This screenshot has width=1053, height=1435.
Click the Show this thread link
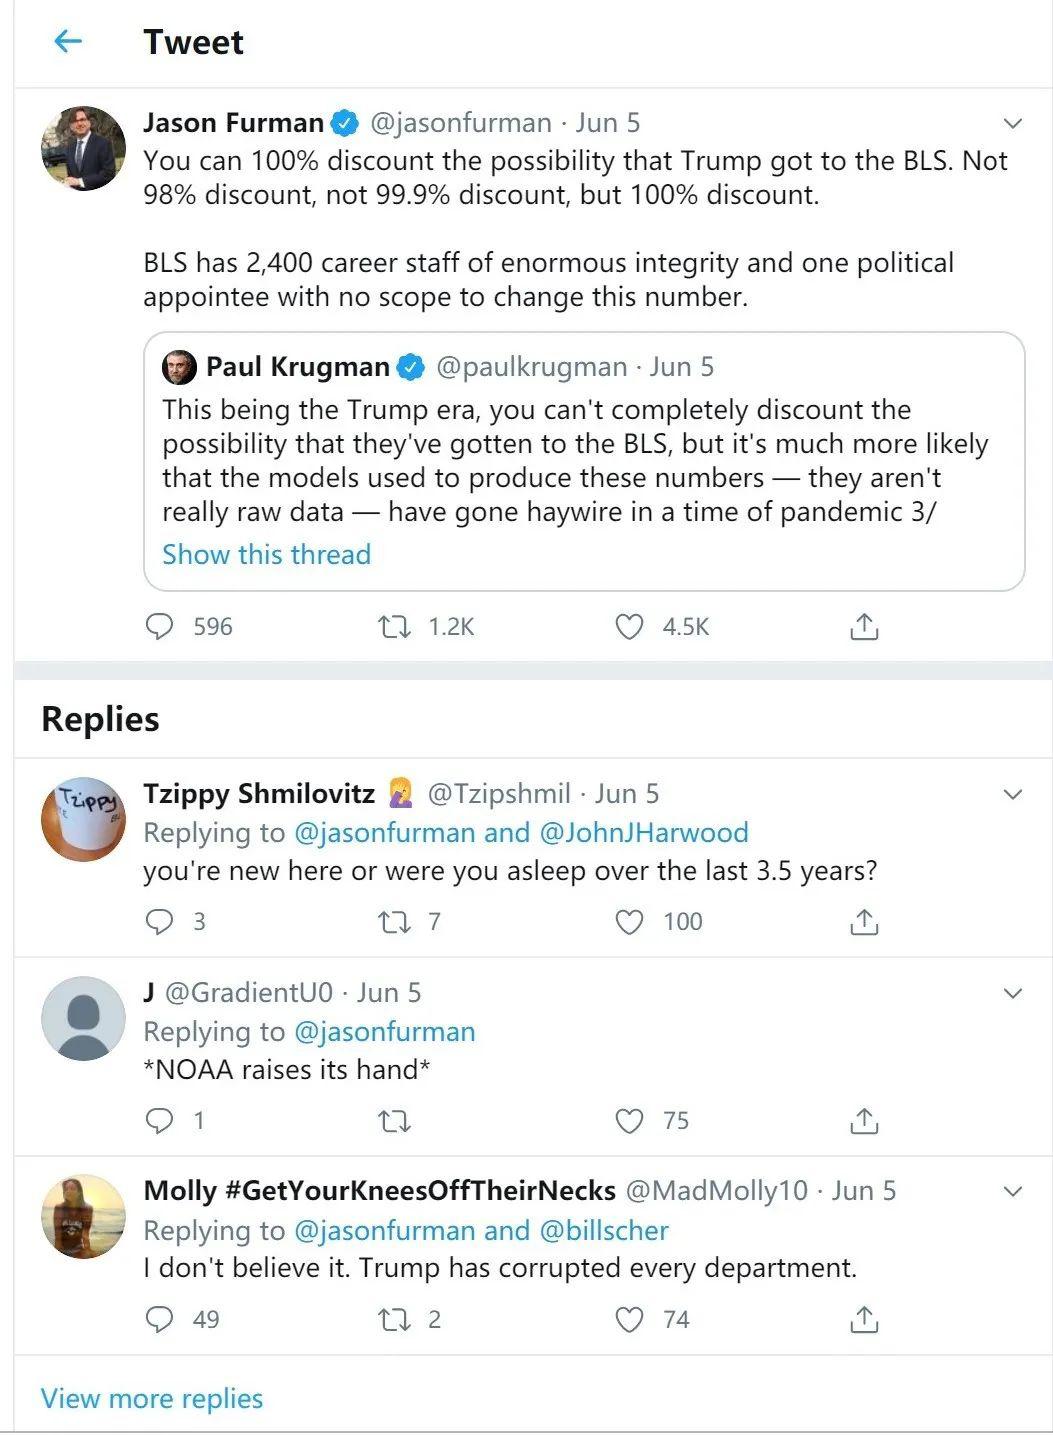tap(266, 554)
